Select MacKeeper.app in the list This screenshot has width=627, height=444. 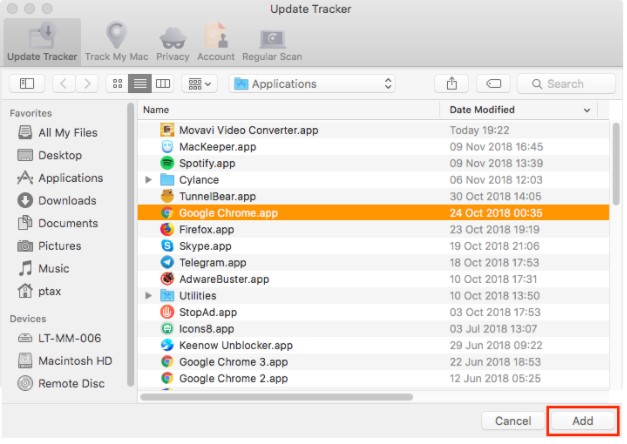point(373,147)
